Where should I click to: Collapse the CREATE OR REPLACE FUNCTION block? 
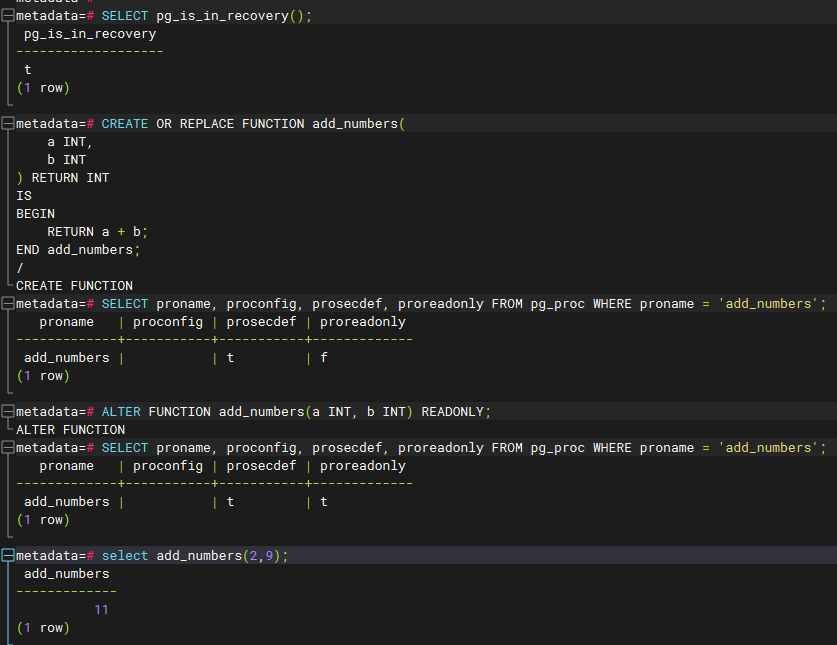pos(7,124)
